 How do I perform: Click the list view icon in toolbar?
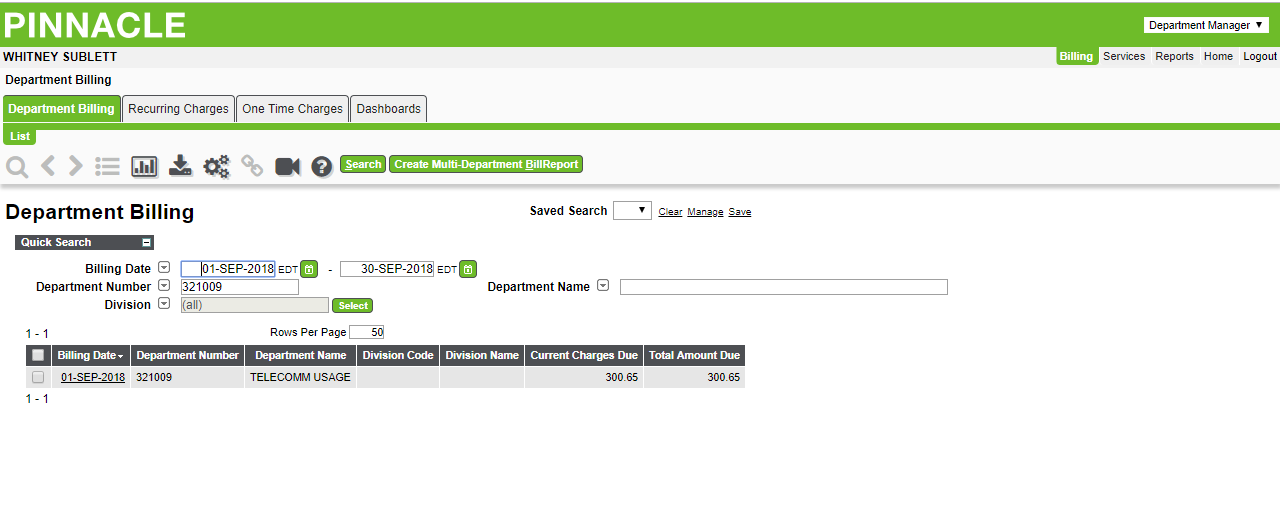point(108,166)
